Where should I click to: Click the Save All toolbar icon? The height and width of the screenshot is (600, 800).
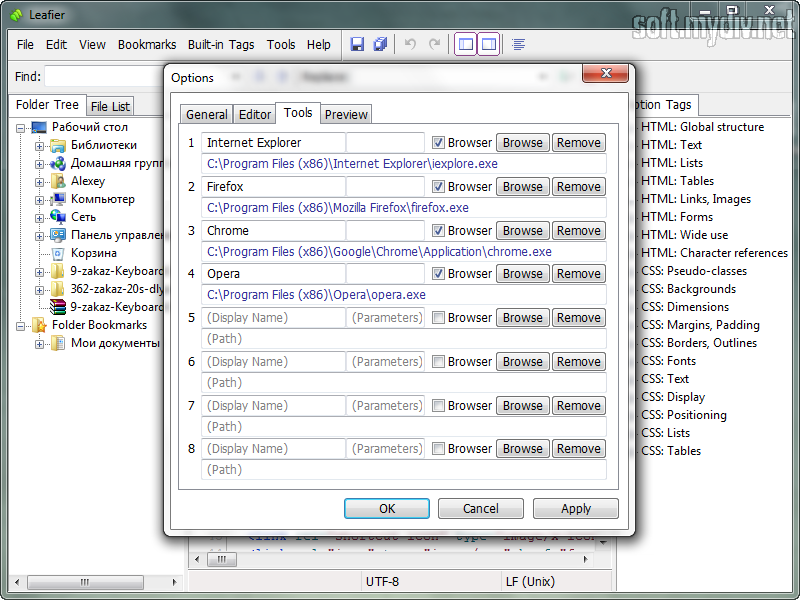(380, 44)
